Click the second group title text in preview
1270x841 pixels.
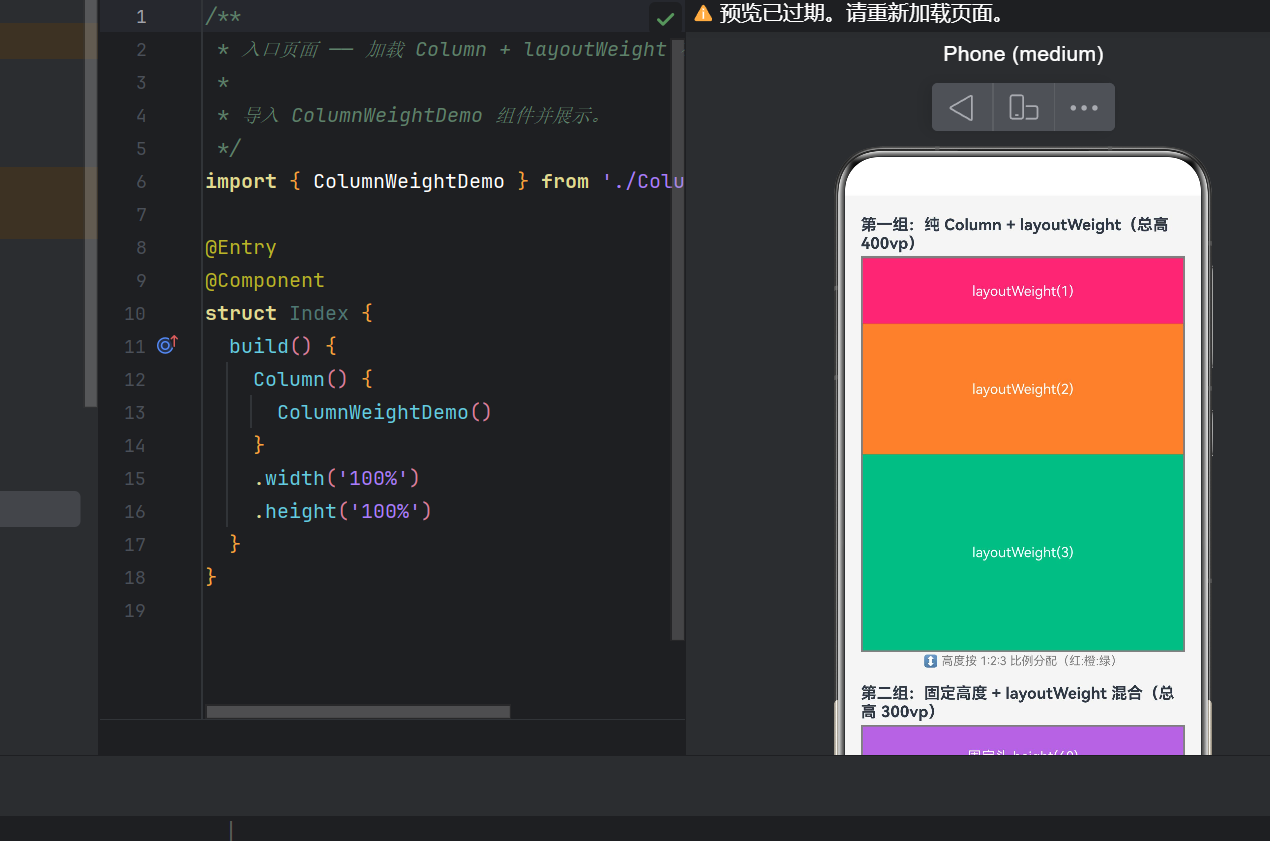(1017, 702)
